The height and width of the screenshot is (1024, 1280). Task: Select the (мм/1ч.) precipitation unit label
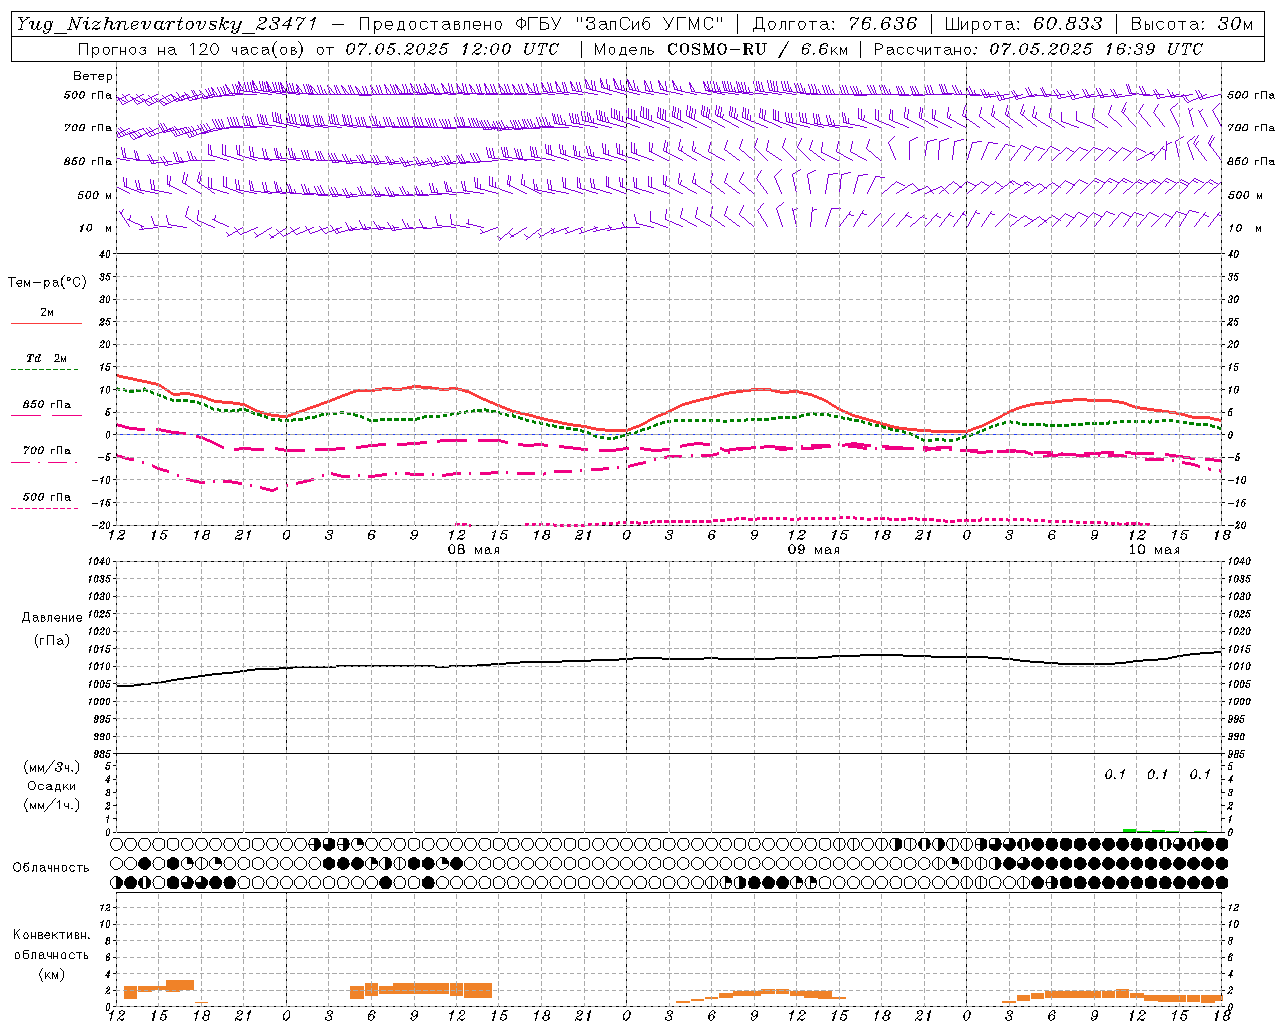pos(52,805)
